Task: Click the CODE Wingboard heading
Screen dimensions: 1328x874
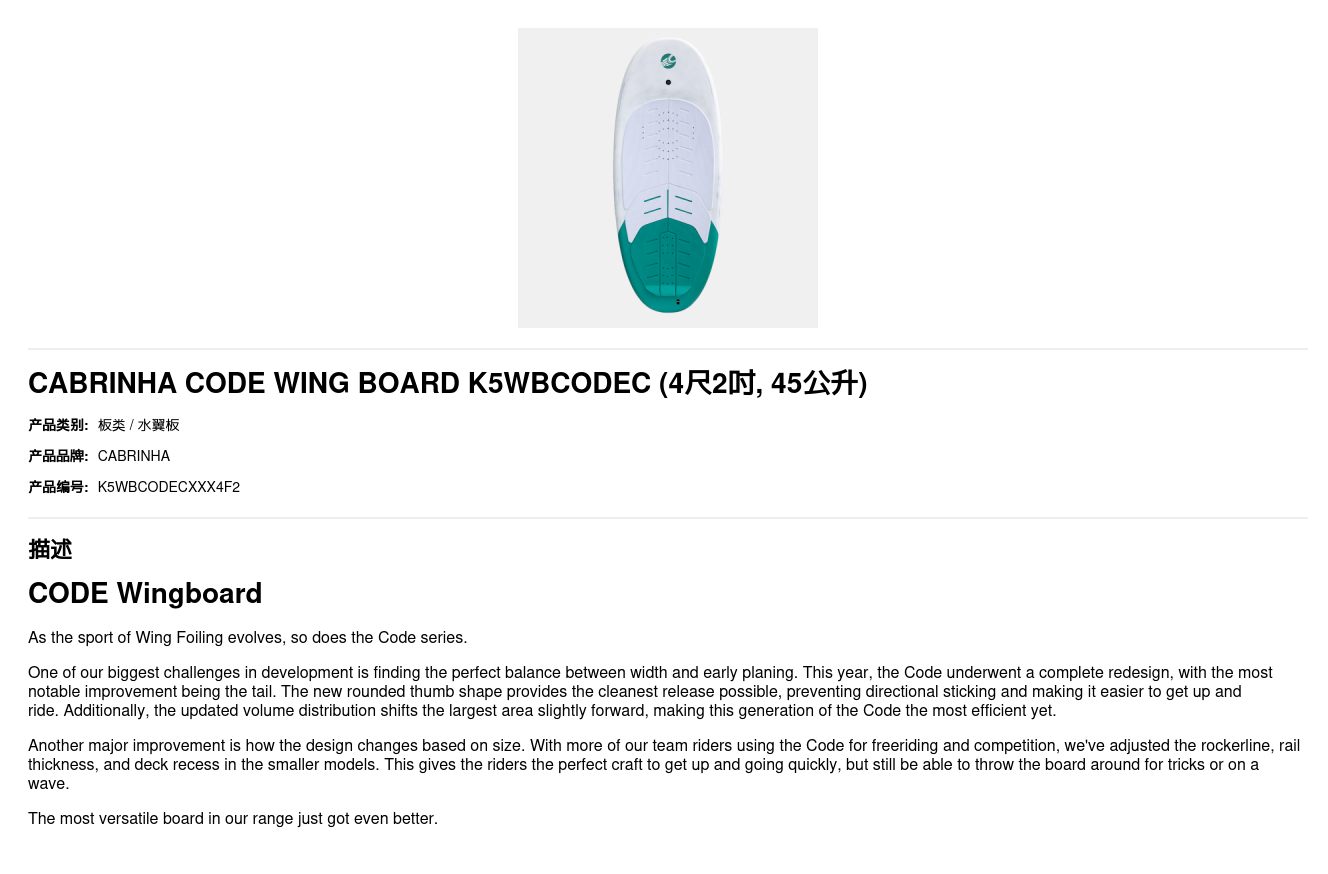Action: (145, 593)
